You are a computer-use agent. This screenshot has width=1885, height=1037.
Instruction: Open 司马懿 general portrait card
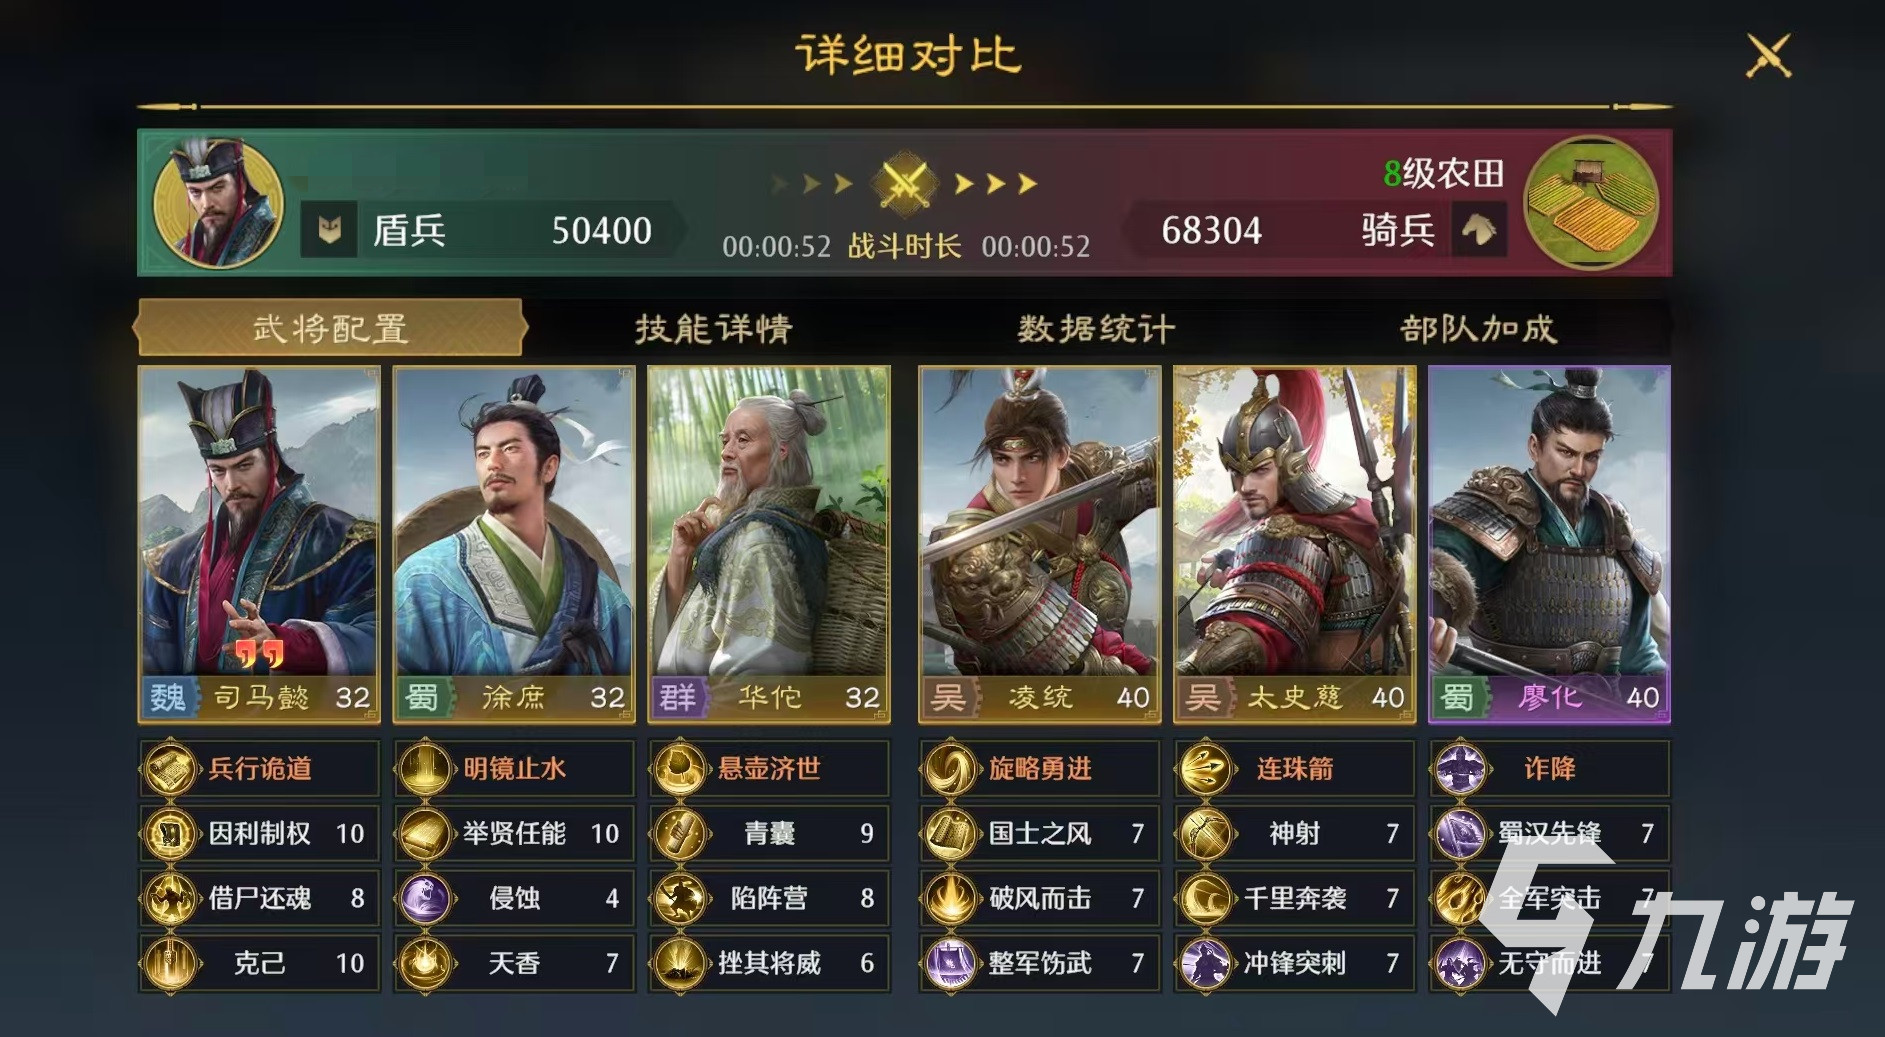point(259,544)
